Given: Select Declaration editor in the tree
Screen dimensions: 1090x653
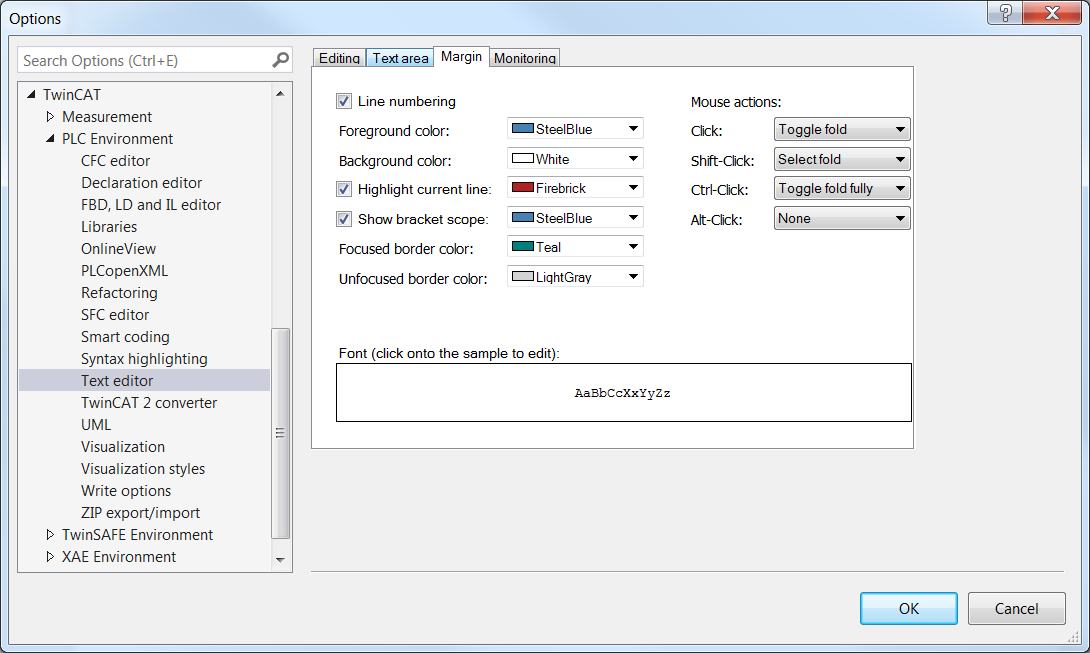Looking at the screenshot, I should 142,183.
